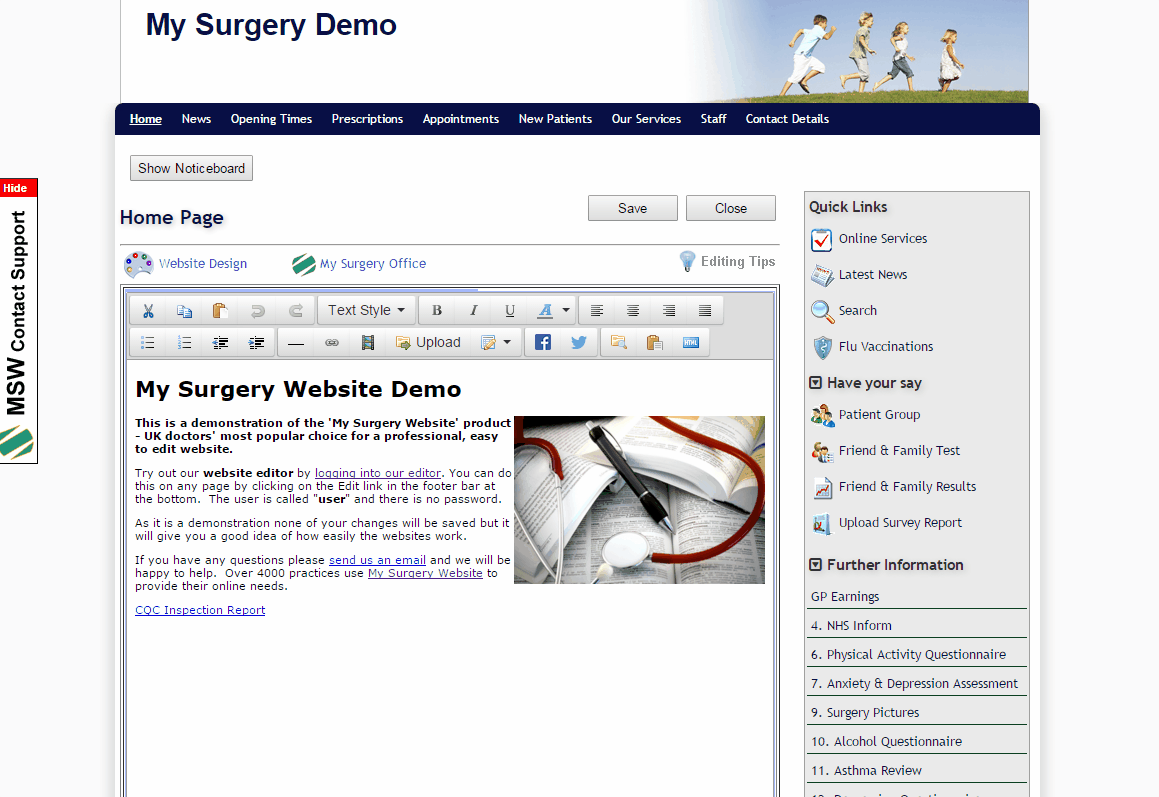
Task: Click the Twitter bird icon
Action: point(579,342)
